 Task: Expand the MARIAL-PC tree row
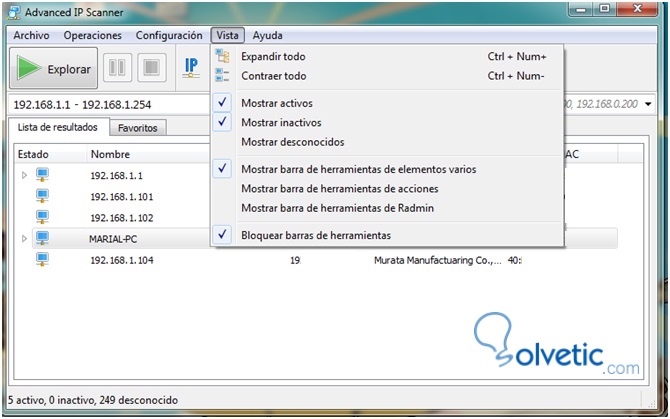24,238
